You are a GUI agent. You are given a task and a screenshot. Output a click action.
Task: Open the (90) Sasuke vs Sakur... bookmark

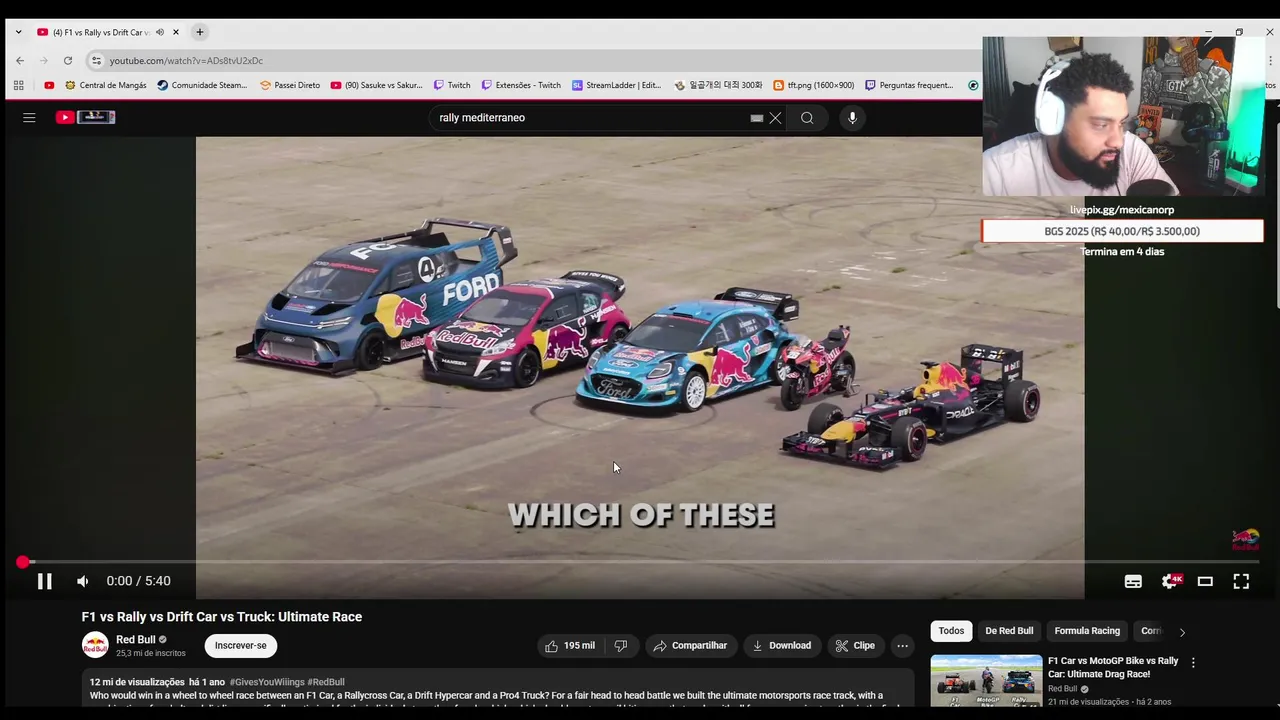click(377, 85)
